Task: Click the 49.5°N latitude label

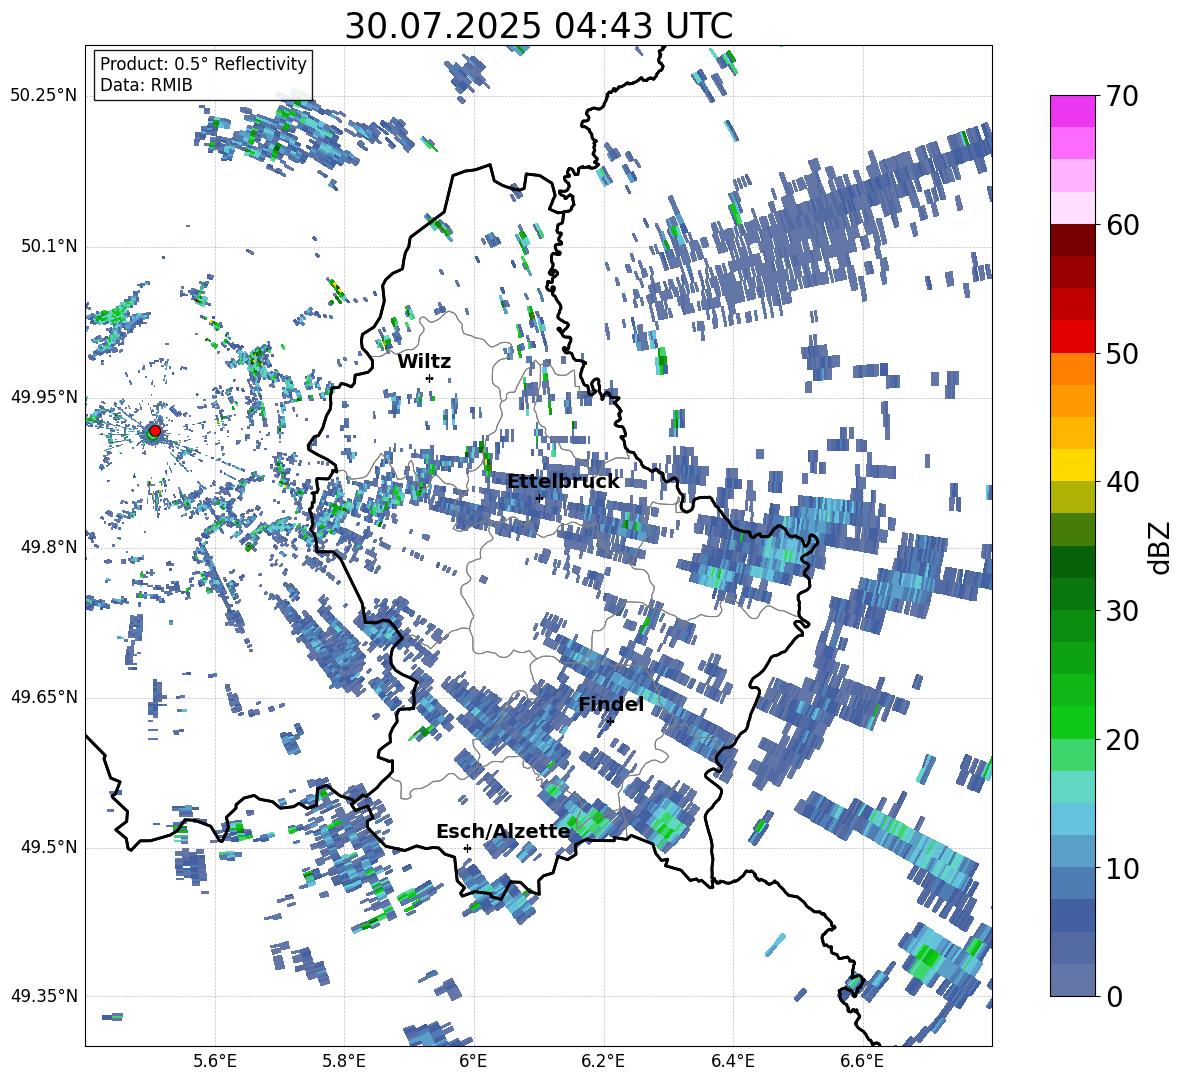Action: [x=48, y=847]
